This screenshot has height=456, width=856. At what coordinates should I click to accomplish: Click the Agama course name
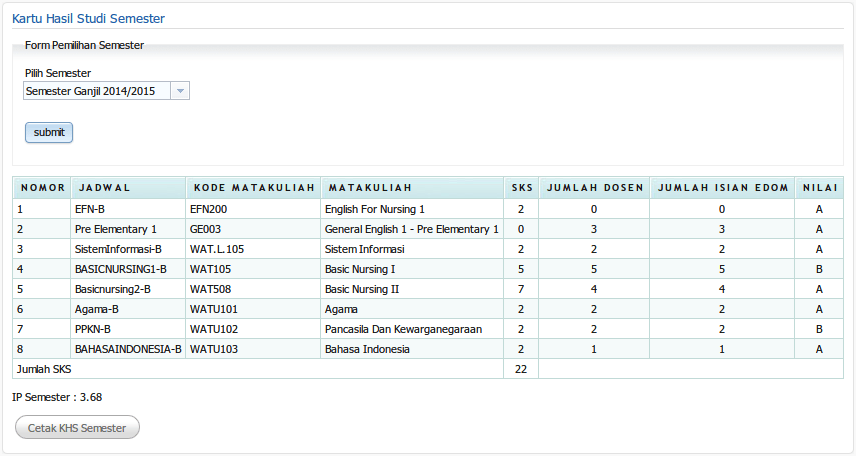click(x=341, y=309)
